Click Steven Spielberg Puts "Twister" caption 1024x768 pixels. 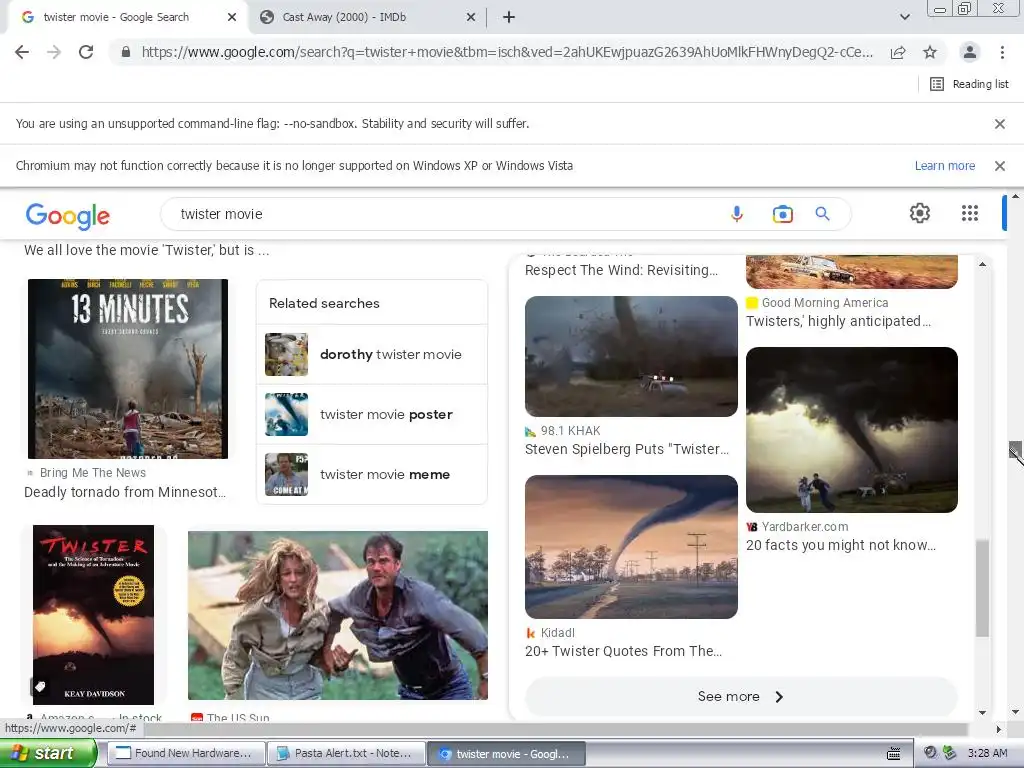tap(627, 449)
